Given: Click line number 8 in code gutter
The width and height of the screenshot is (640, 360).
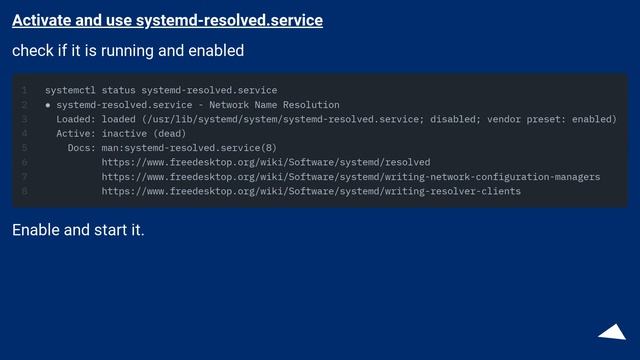Looking at the screenshot, I should point(24,191).
